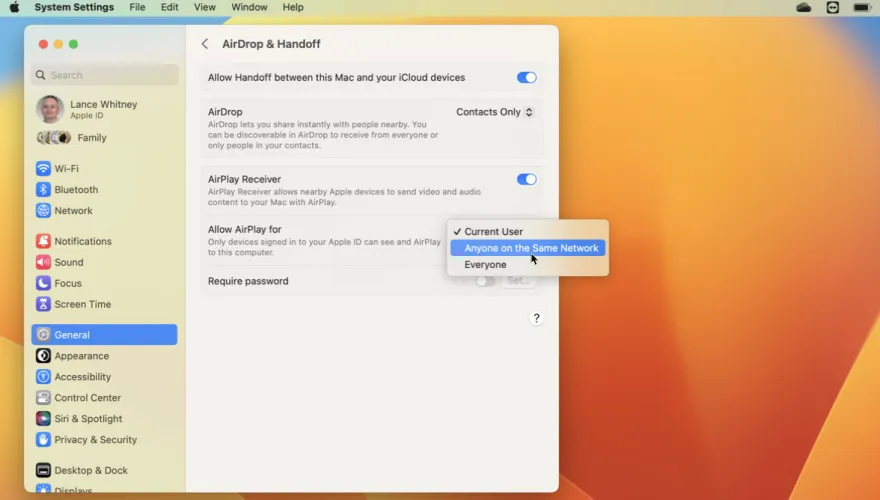Select Siri & Spotlight in sidebar
This screenshot has width=880, height=500.
88,419
